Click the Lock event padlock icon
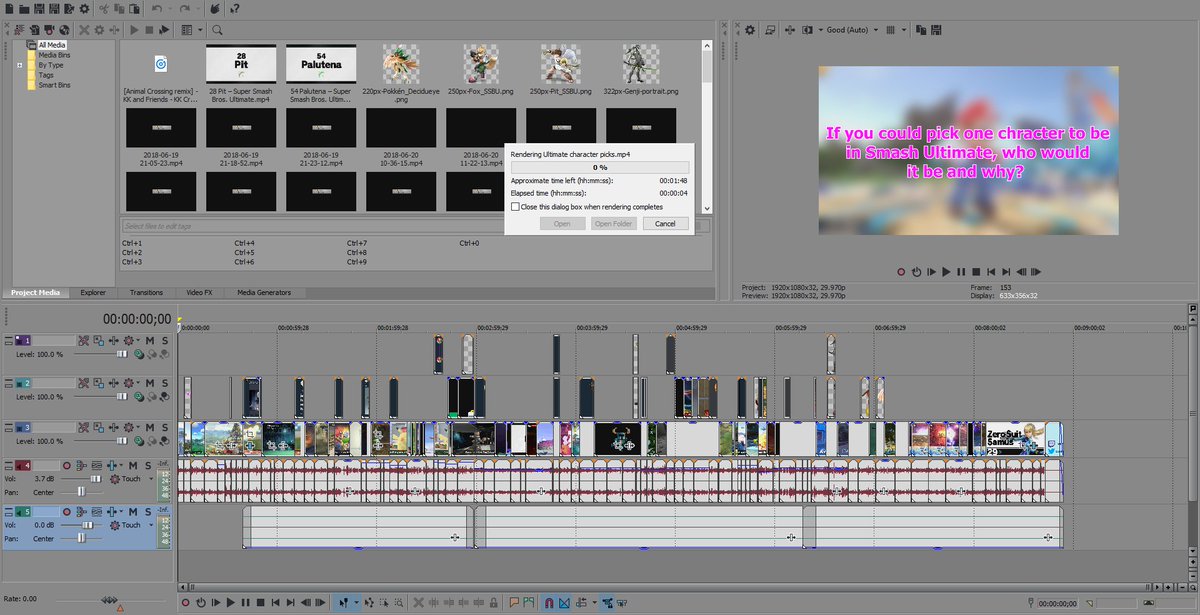The height and width of the screenshot is (615, 1200). [493, 603]
